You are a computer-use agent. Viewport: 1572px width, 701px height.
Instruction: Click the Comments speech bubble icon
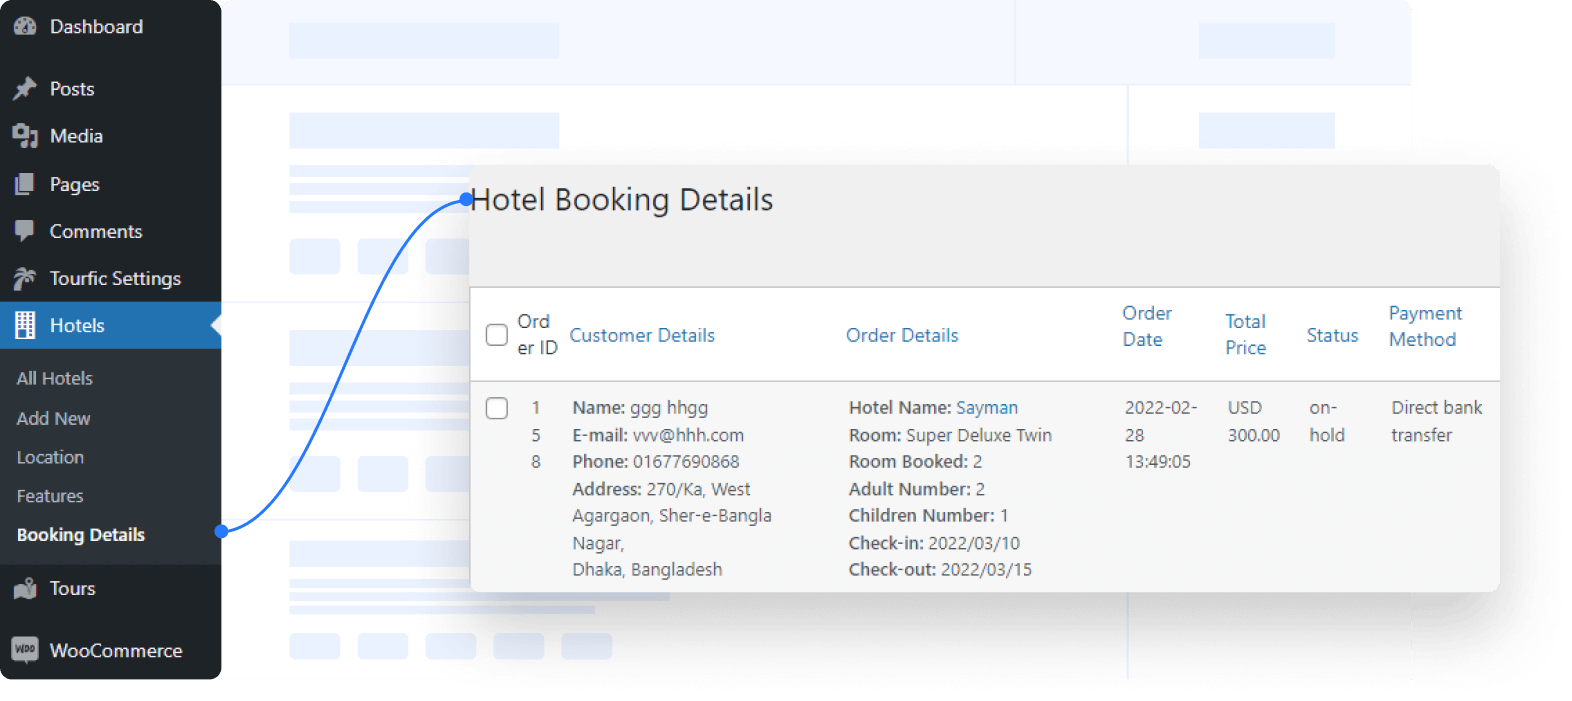25,231
